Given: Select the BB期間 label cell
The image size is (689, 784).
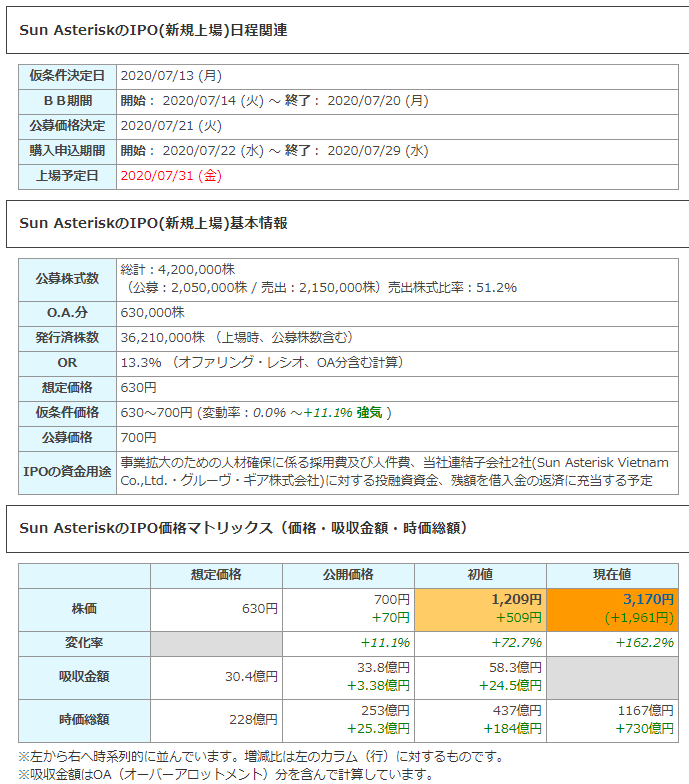Looking at the screenshot, I should (67, 102).
